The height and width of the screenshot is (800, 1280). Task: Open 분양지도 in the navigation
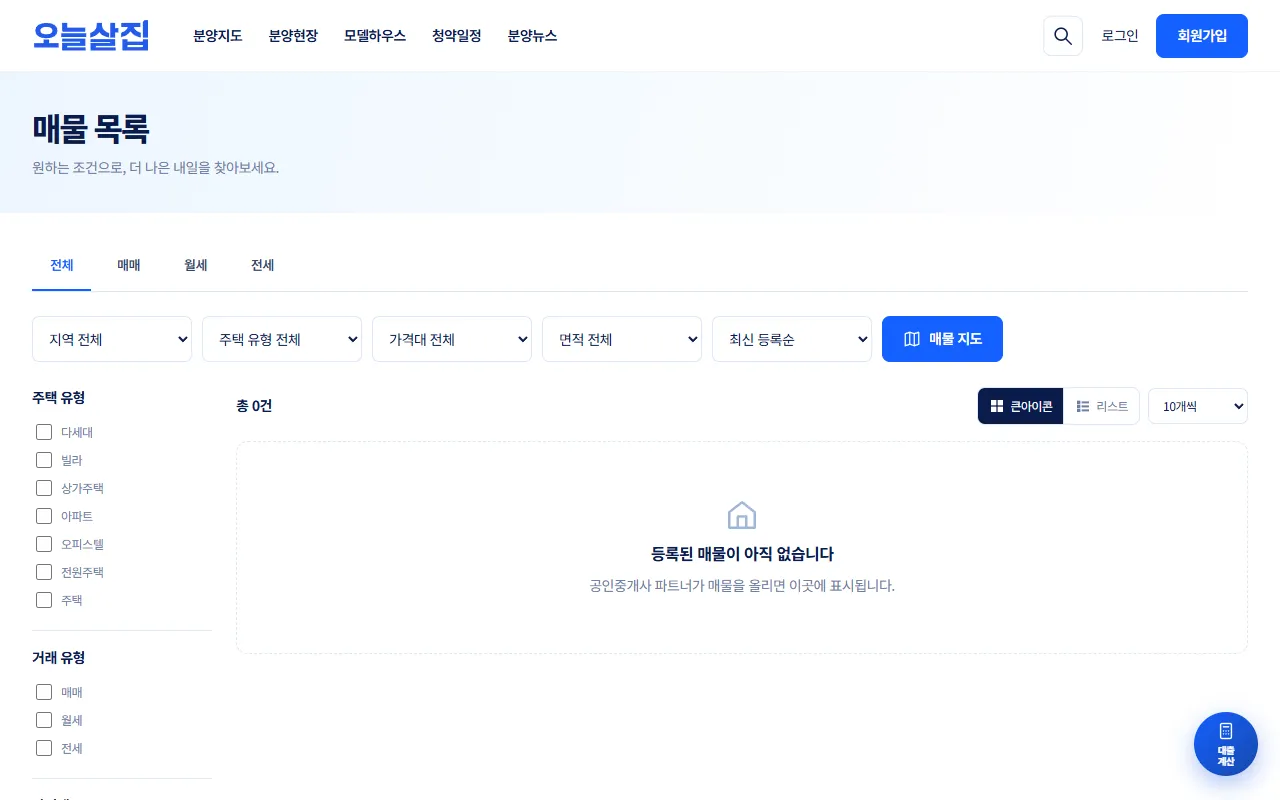point(218,36)
